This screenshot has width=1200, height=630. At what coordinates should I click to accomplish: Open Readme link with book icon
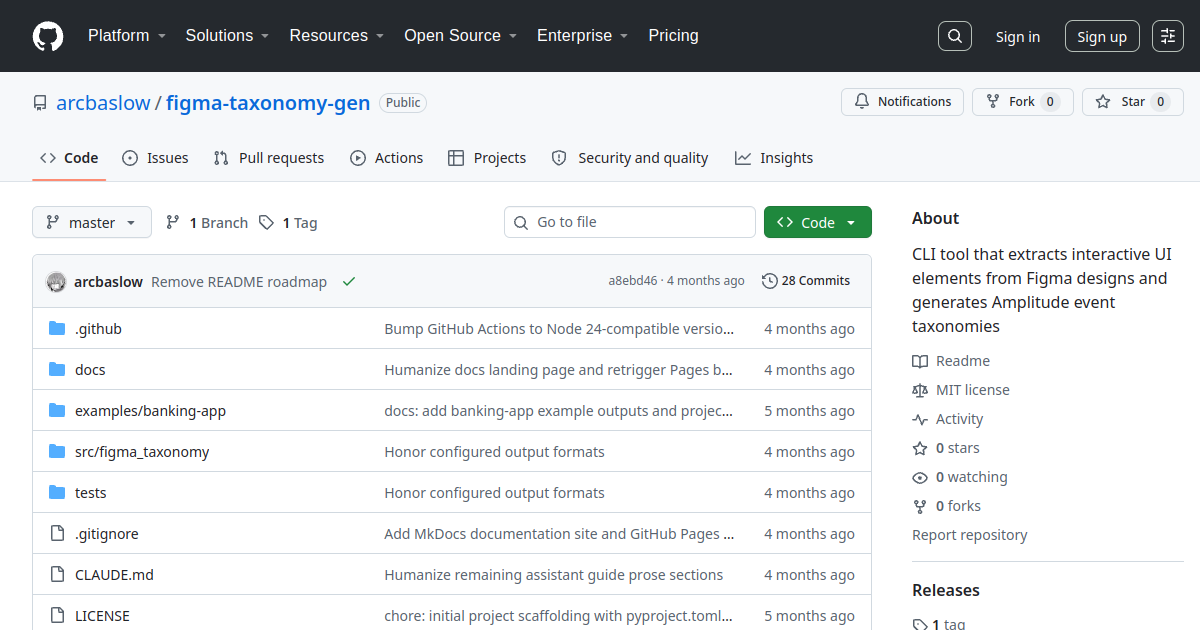(x=951, y=361)
